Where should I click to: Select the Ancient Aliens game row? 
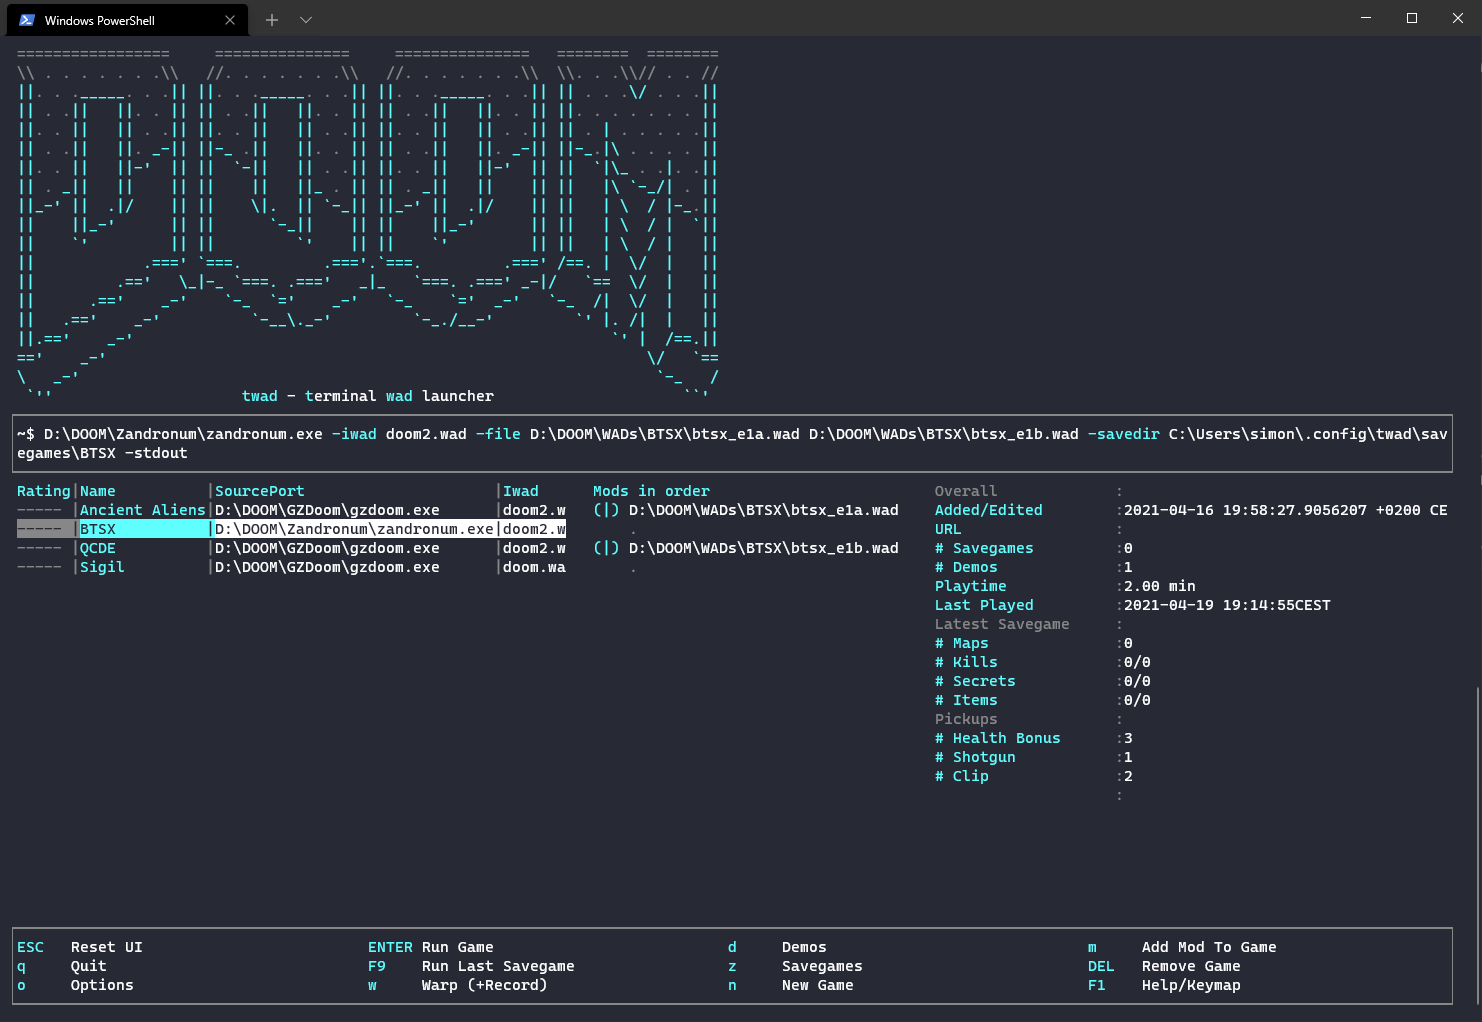(x=291, y=510)
